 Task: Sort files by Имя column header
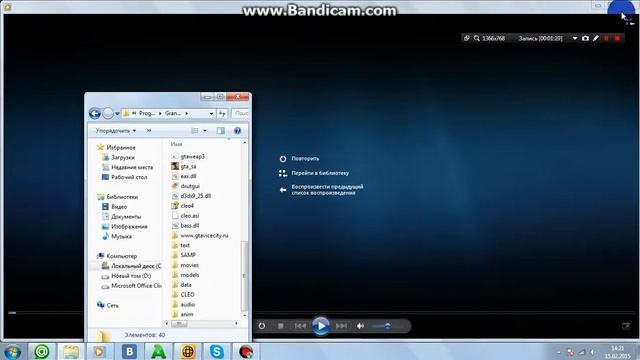click(x=177, y=144)
